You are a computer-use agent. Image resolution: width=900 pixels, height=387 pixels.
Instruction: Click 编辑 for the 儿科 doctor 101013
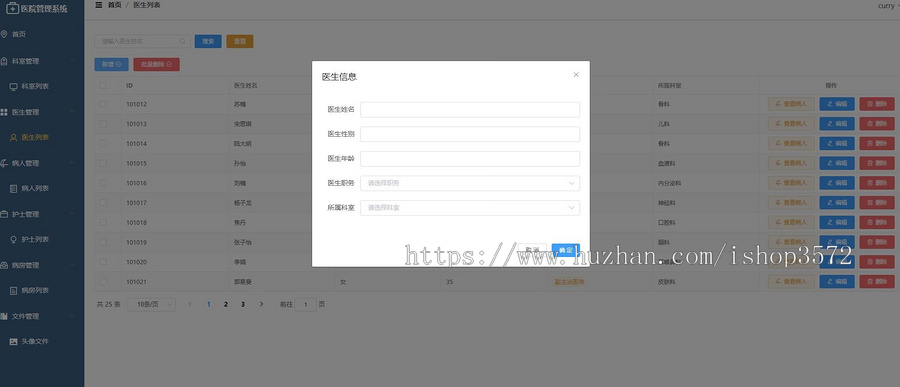point(837,123)
